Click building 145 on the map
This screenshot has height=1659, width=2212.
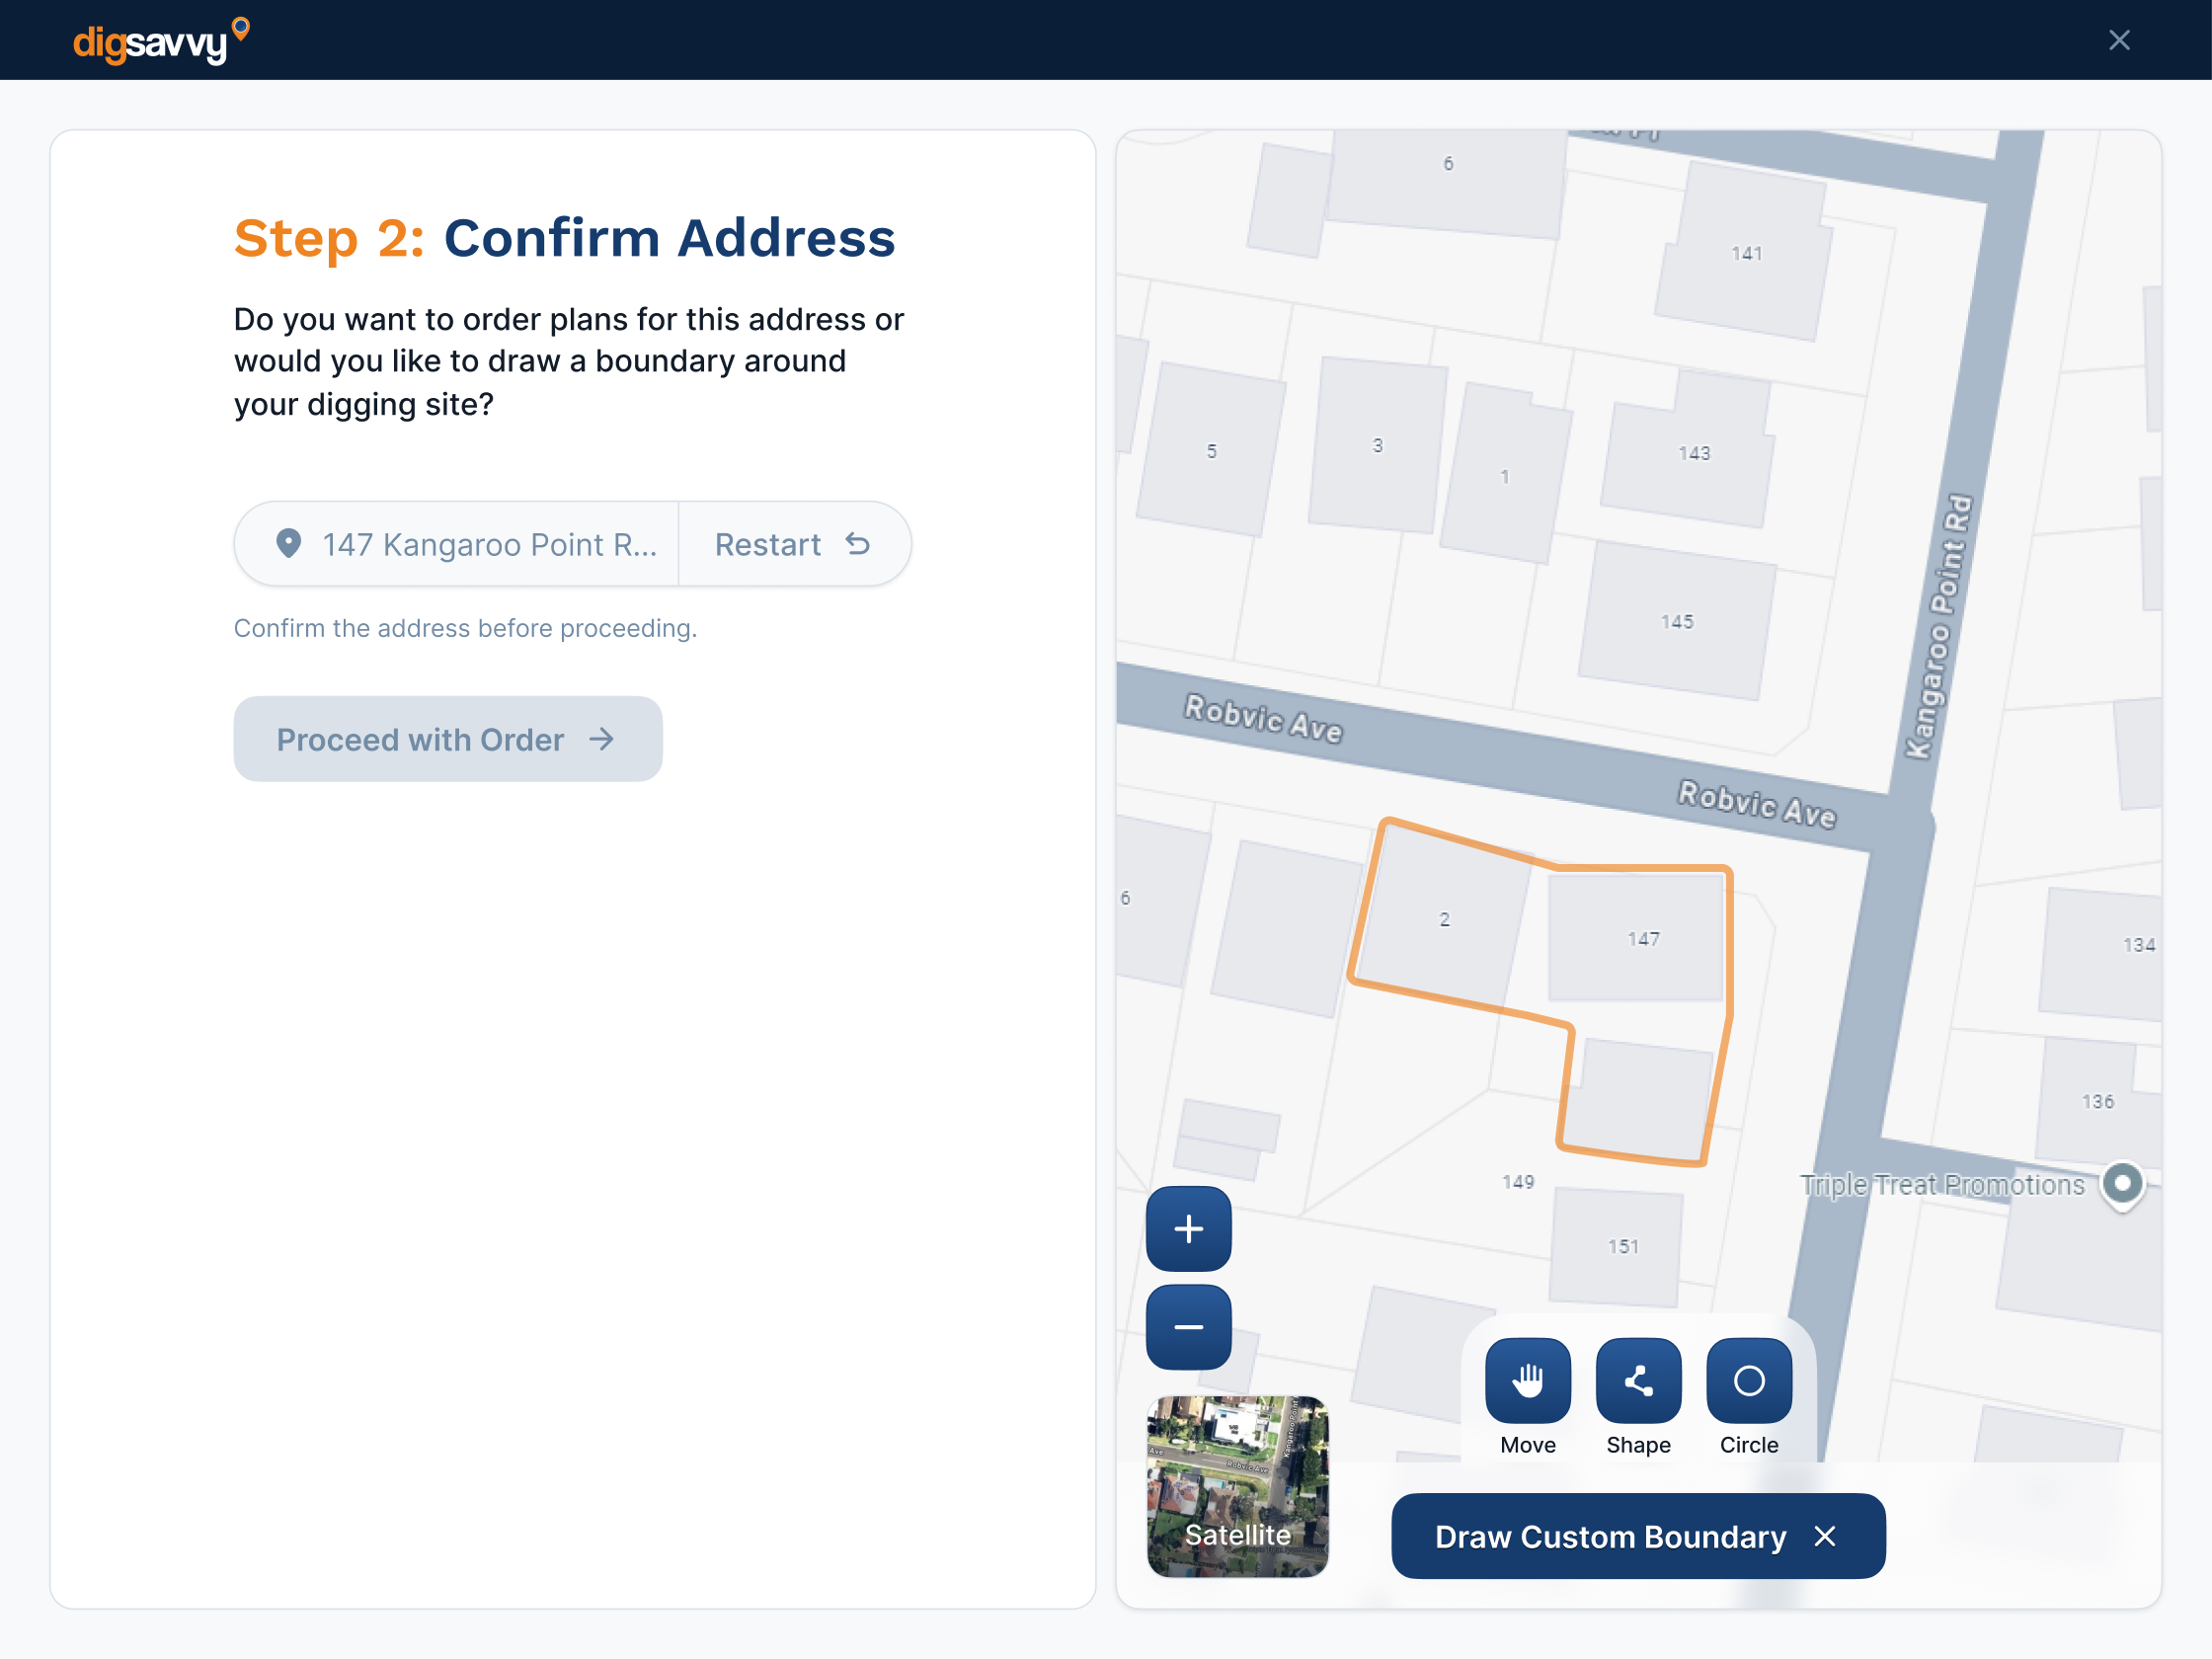[x=1676, y=621]
